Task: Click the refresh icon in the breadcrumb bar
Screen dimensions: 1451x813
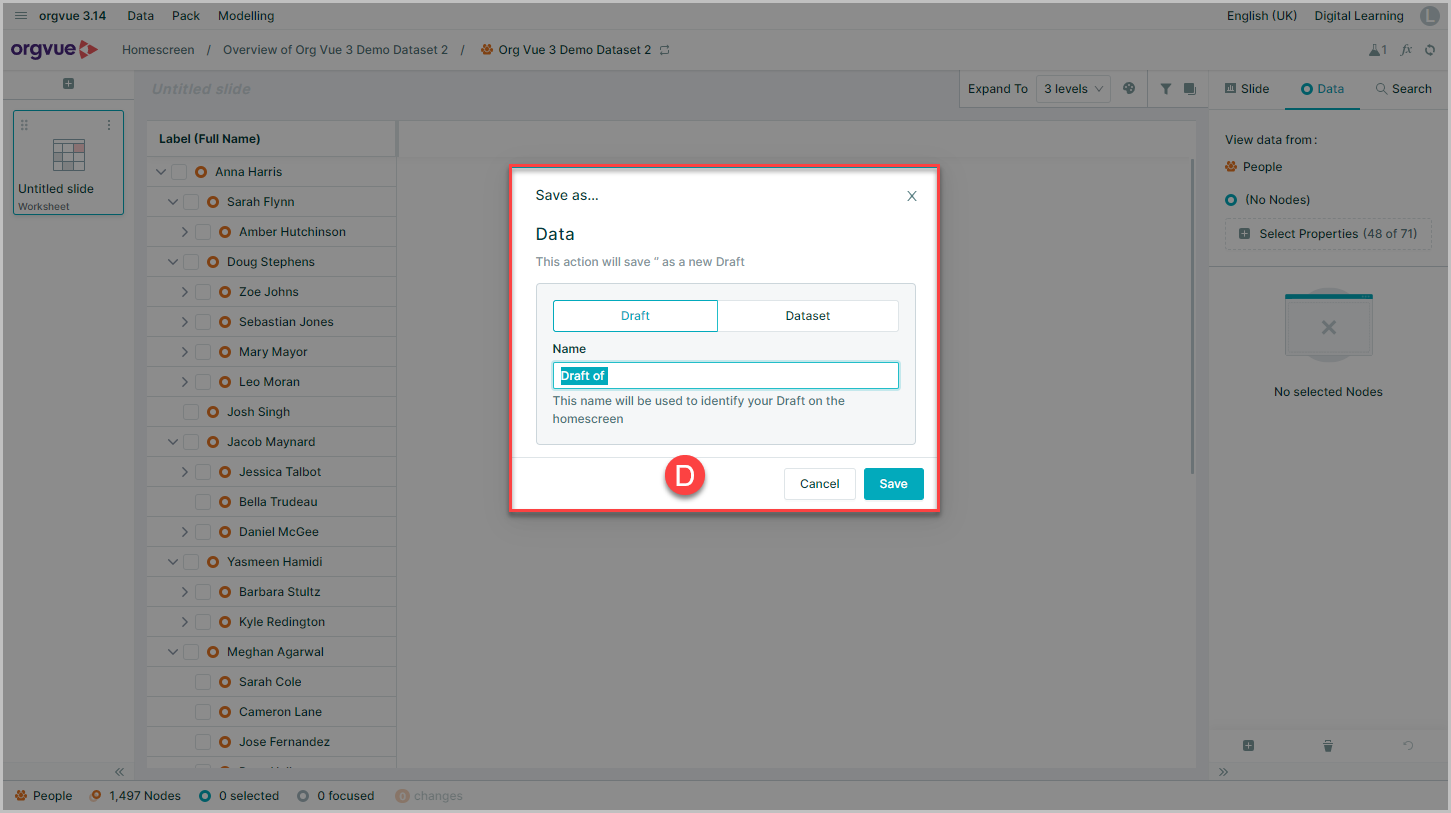Action: [x=1430, y=50]
